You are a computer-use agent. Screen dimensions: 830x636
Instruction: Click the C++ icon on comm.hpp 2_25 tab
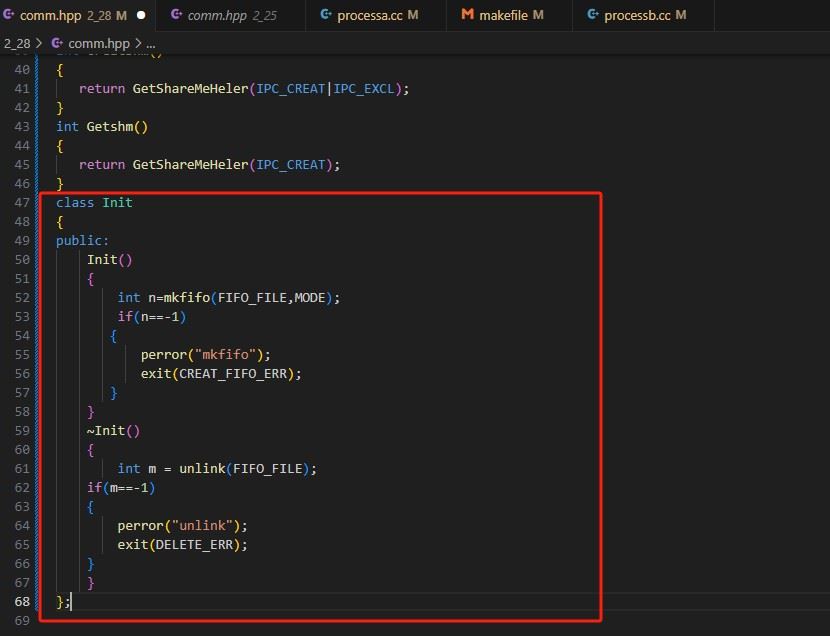pyautogui.click(x=176, y=15)
